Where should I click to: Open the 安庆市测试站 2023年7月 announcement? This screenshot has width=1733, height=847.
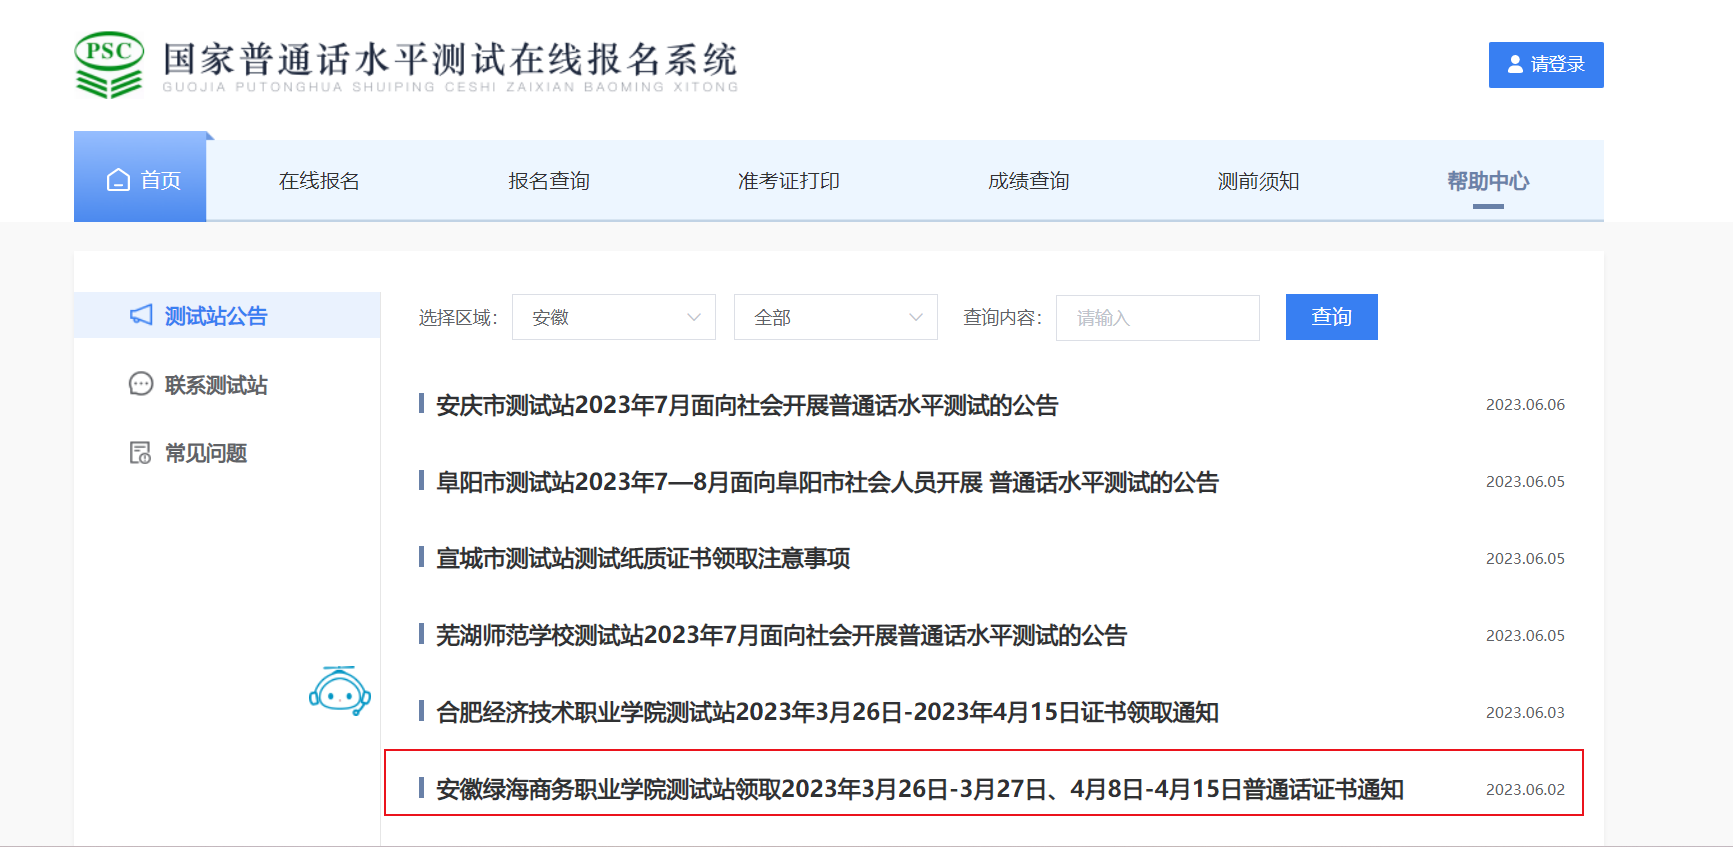coord(746,405)
